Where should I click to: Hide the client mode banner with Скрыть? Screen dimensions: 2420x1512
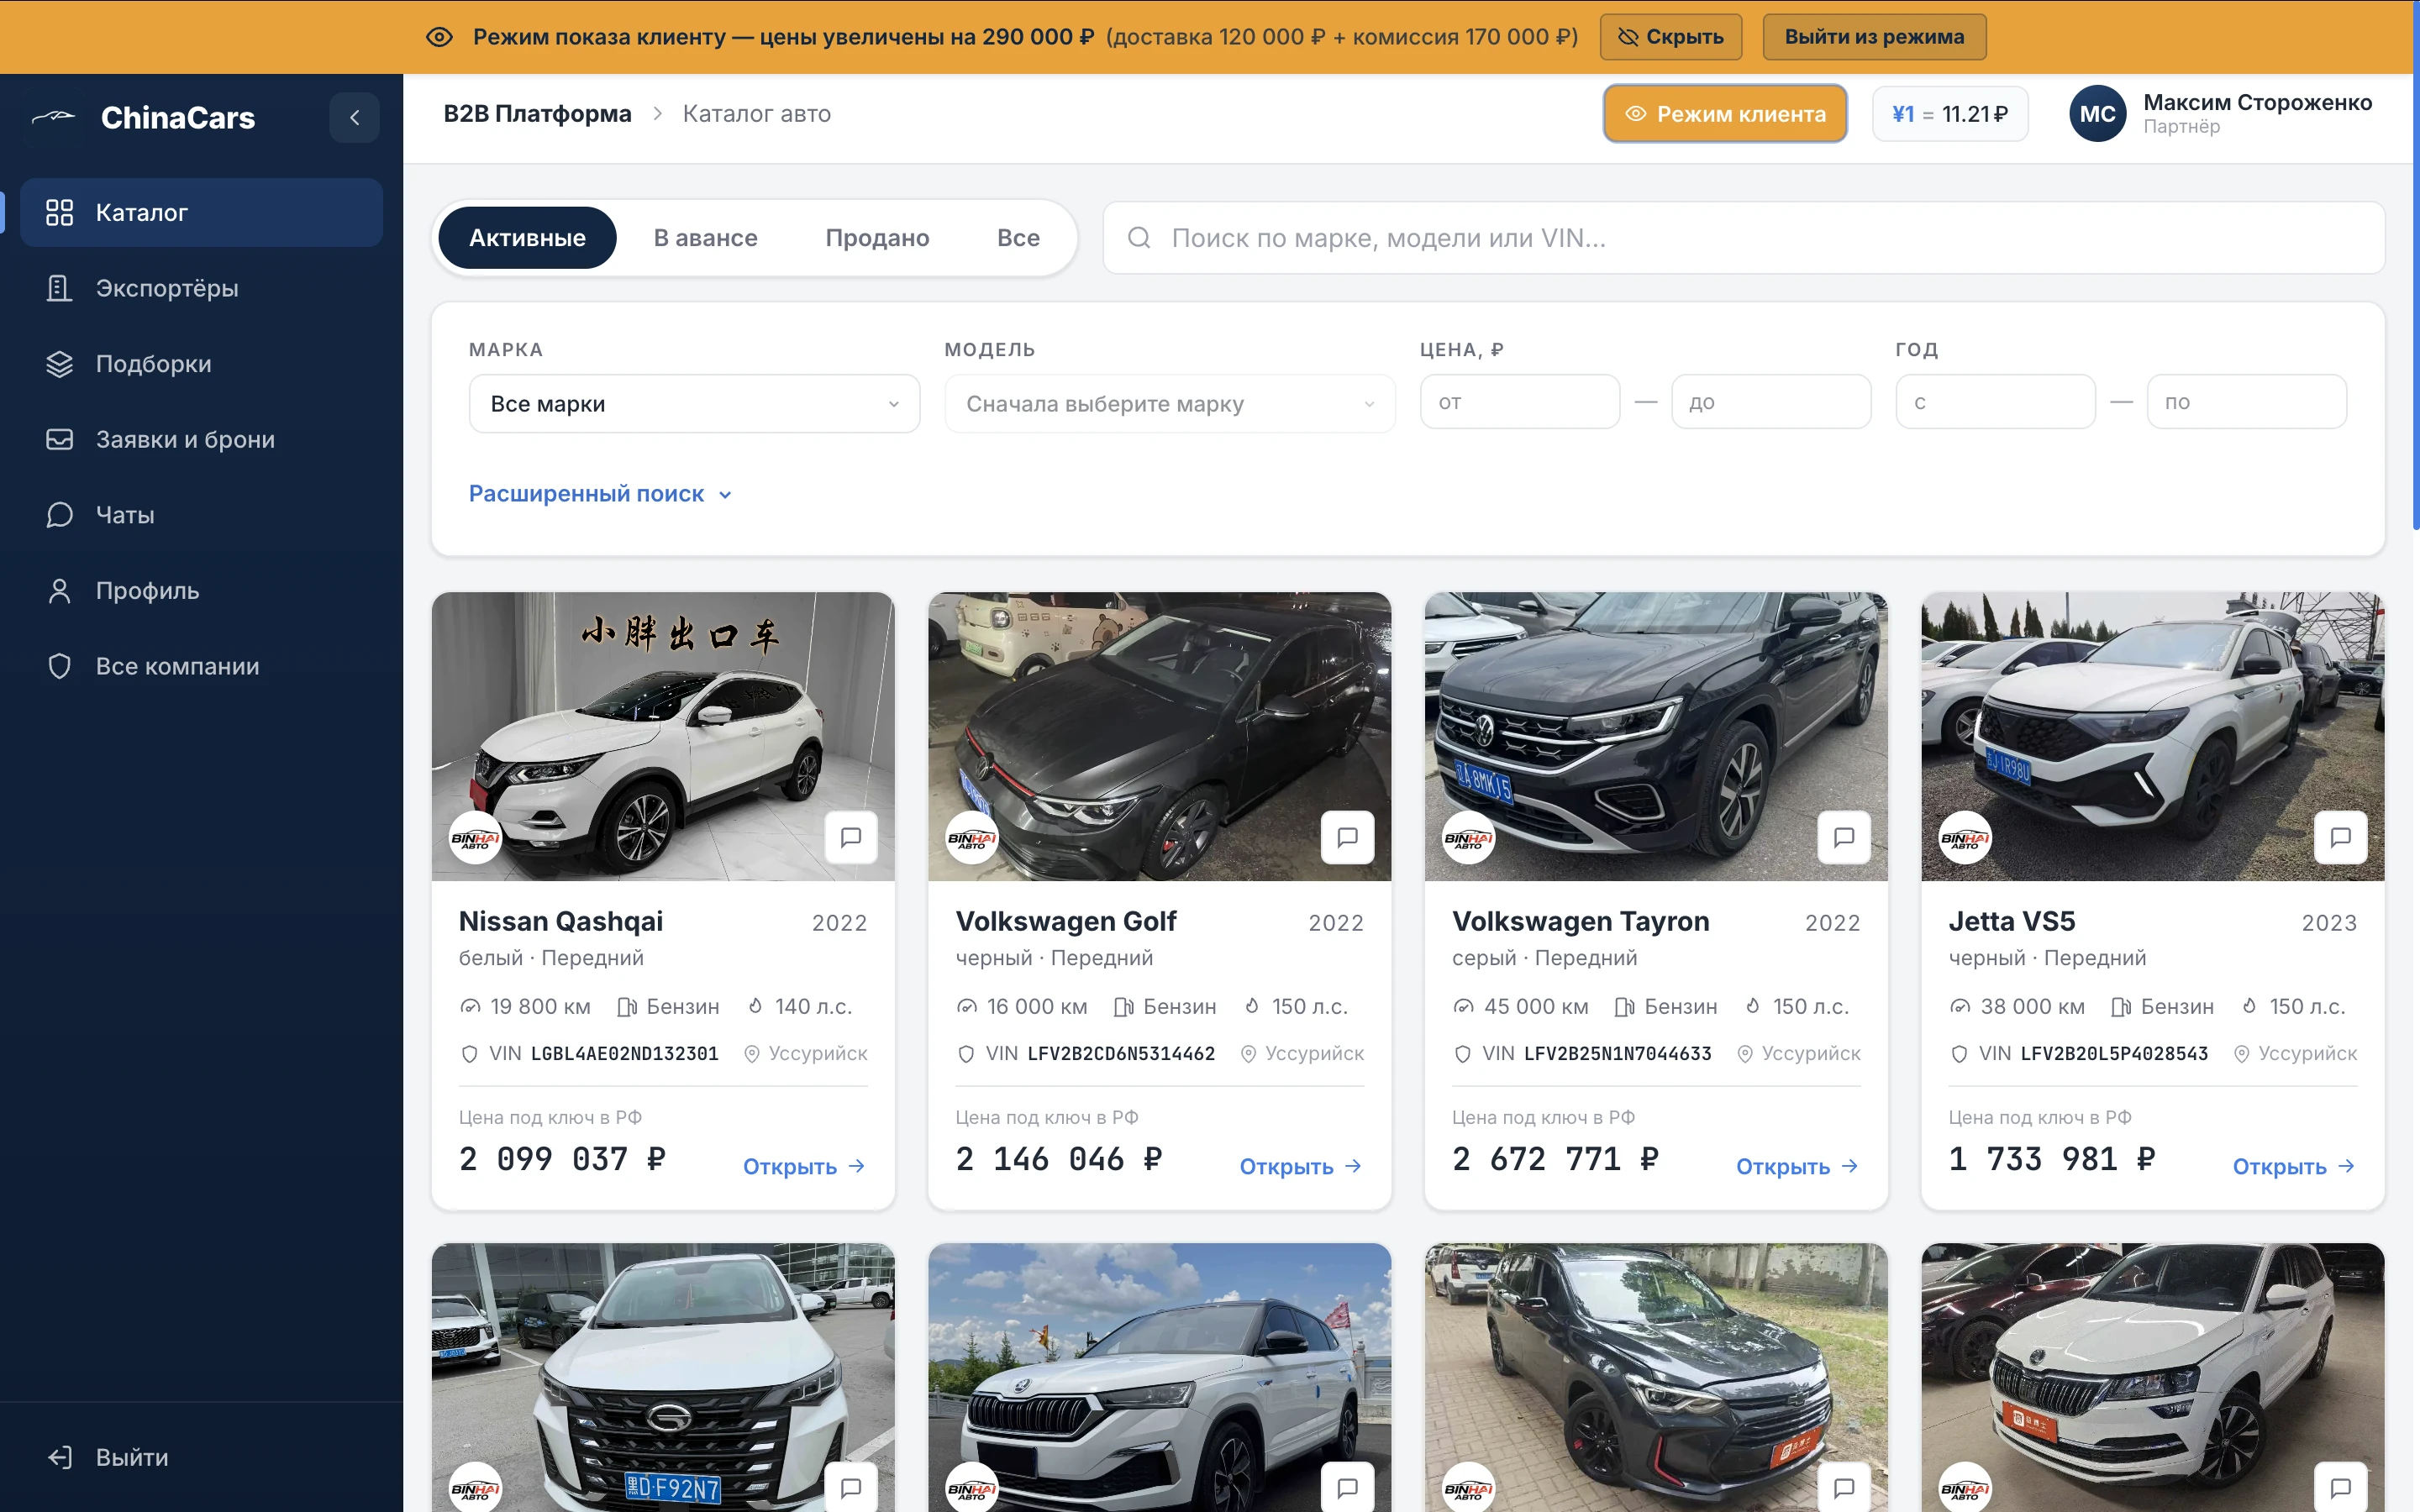(1671, 37)
